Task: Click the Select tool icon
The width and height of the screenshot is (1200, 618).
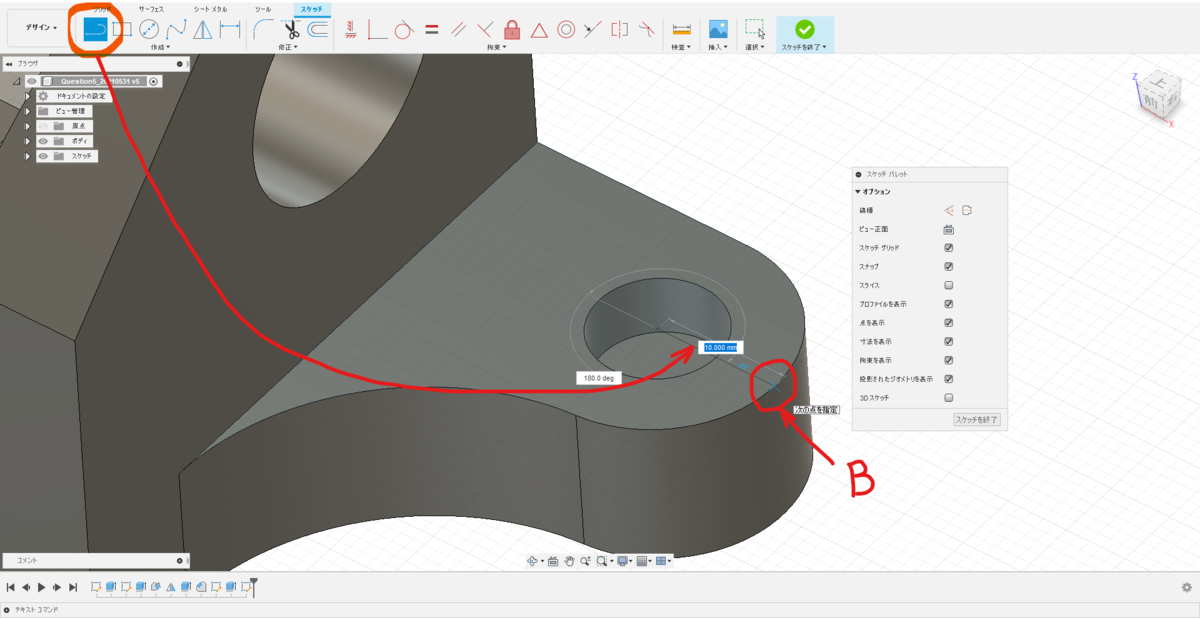Action: point(755,29)
